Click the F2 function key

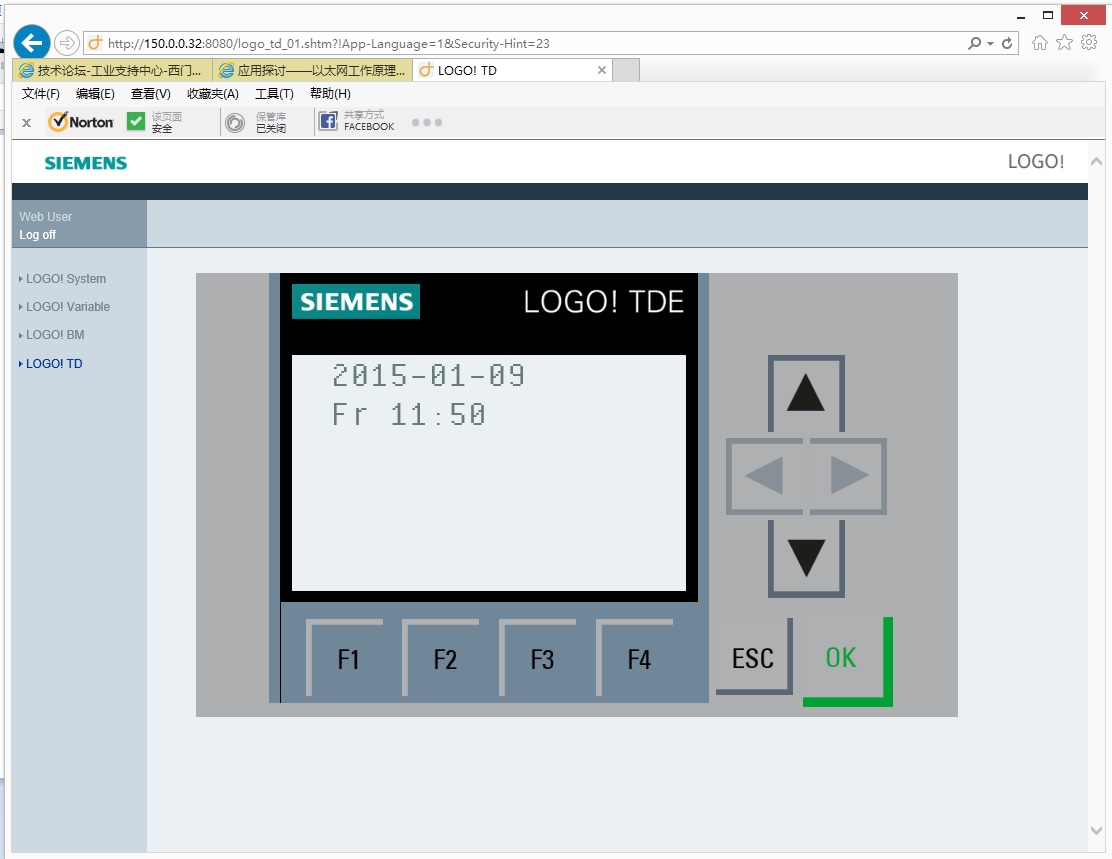(x=442, y=659)
